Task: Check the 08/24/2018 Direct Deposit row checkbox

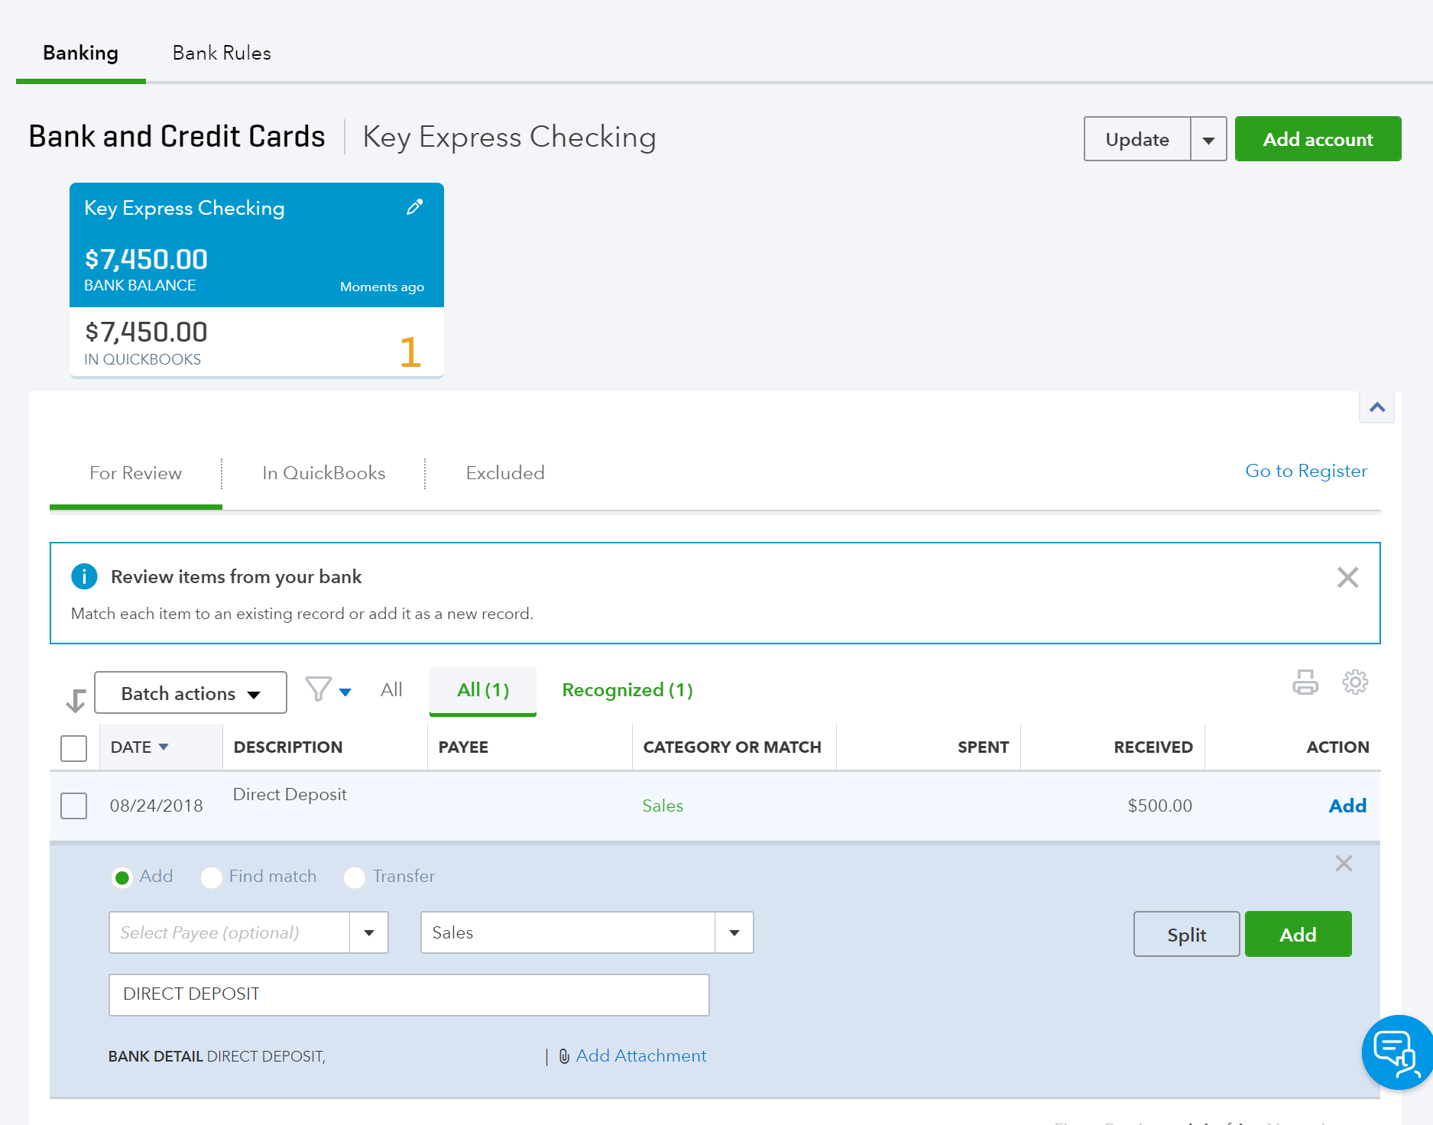Action: click(74, 806)
